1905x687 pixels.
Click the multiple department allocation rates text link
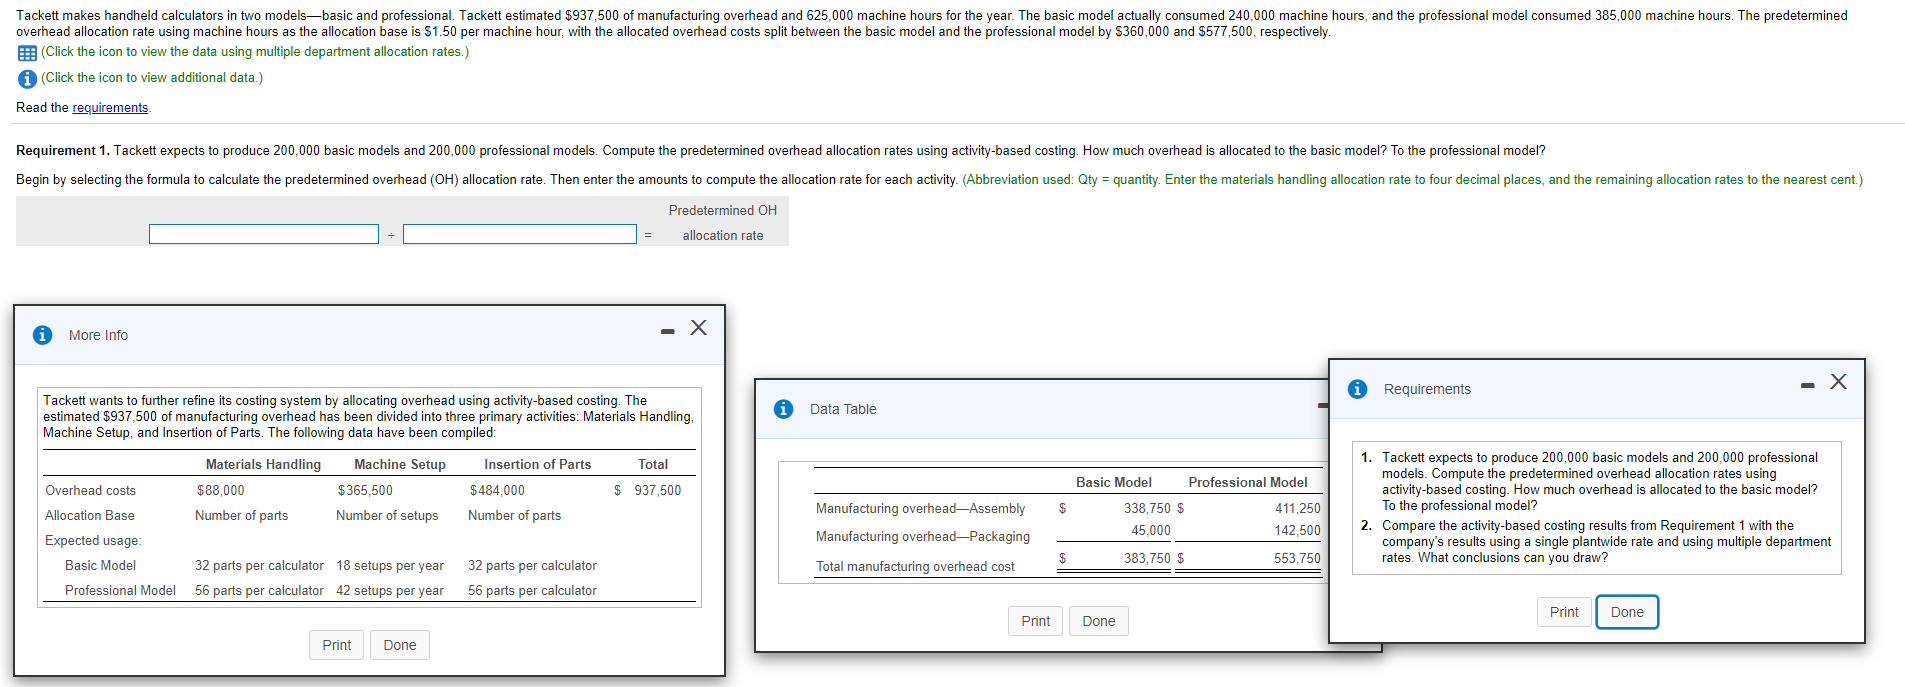[x=255, y=52]
